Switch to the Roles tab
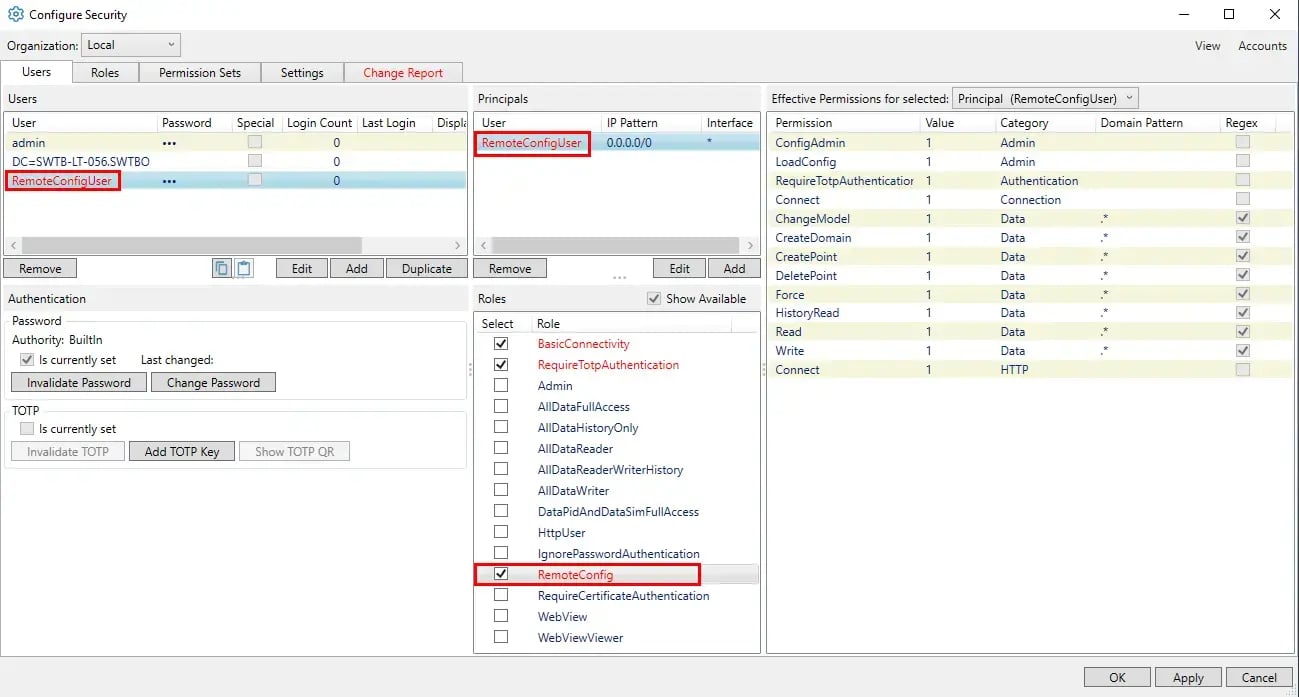The height and width of the screenshot is (697, 1299). (x=104, y=72)
